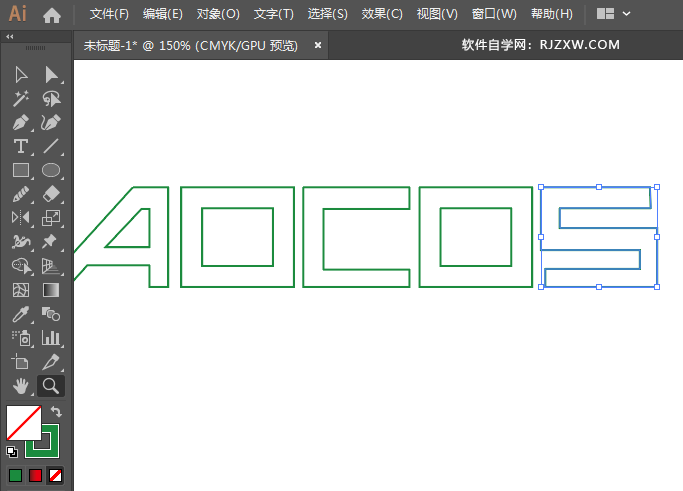Select the Eyedropper tool
Viewport: 683px width, 491px height.
pos(21,314)
